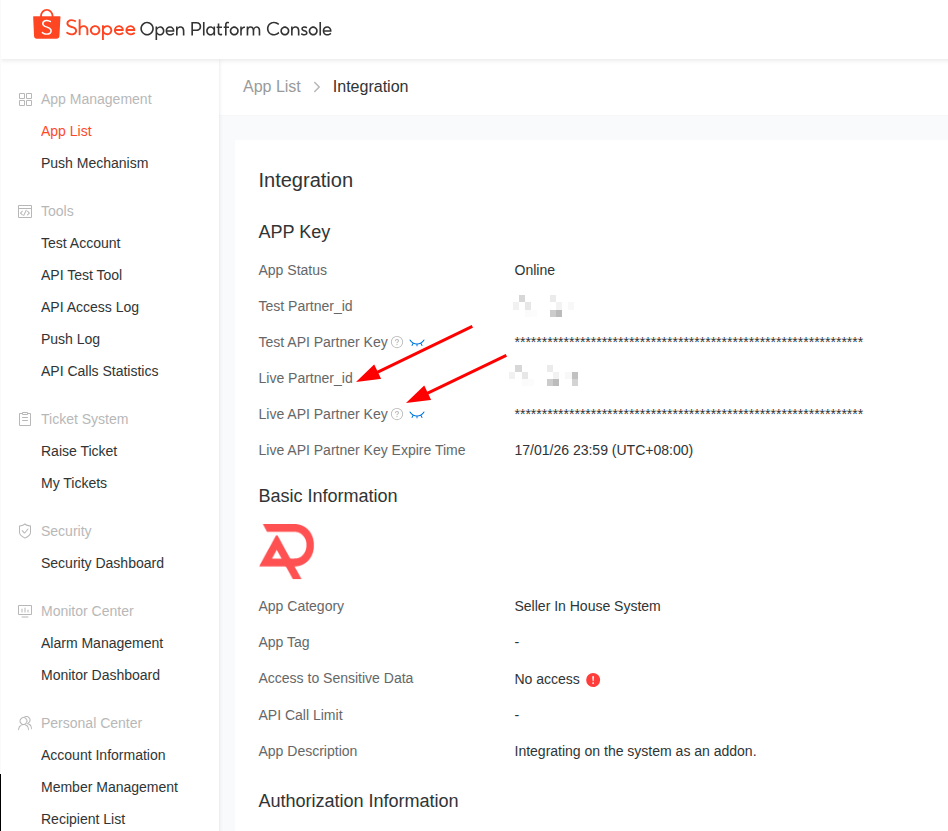This screenshot has width=948, height=831.
Task: Click the Monitor Center section icon
Action: click(x=25, y=612)
